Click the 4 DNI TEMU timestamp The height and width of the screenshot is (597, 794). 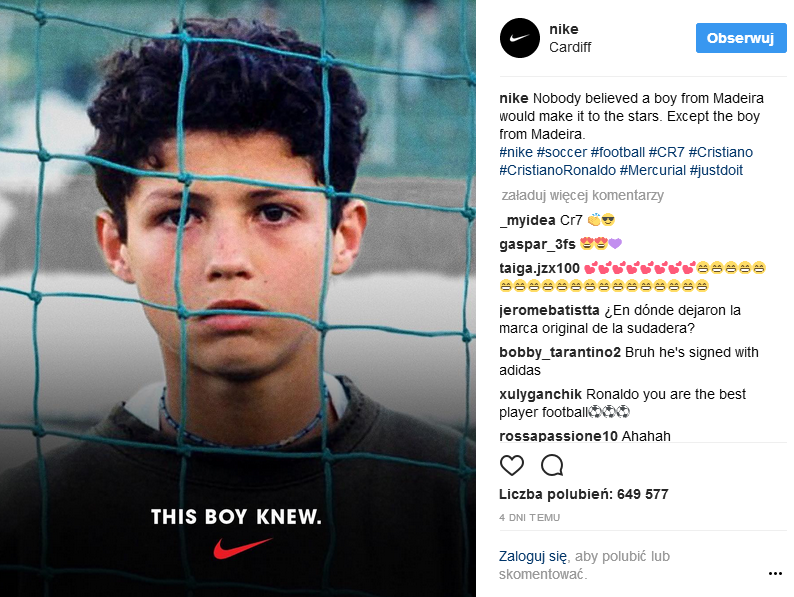530,518
